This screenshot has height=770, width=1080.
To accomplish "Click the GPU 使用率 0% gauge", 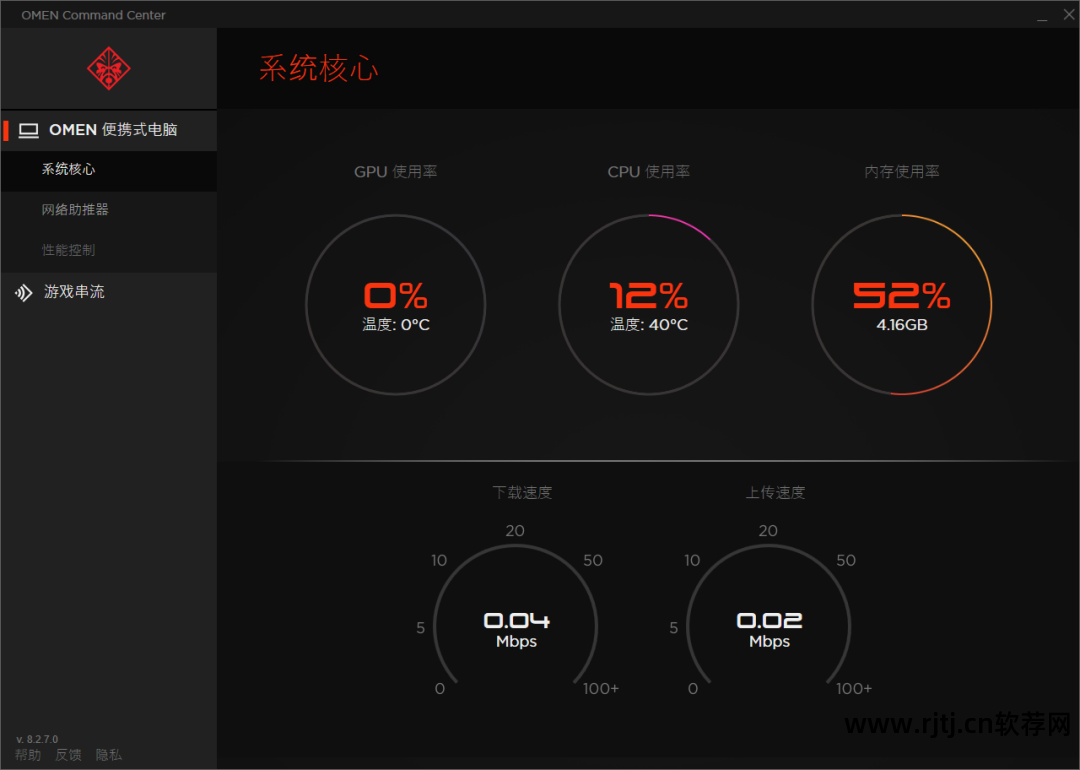I will [x=395, y=304].
